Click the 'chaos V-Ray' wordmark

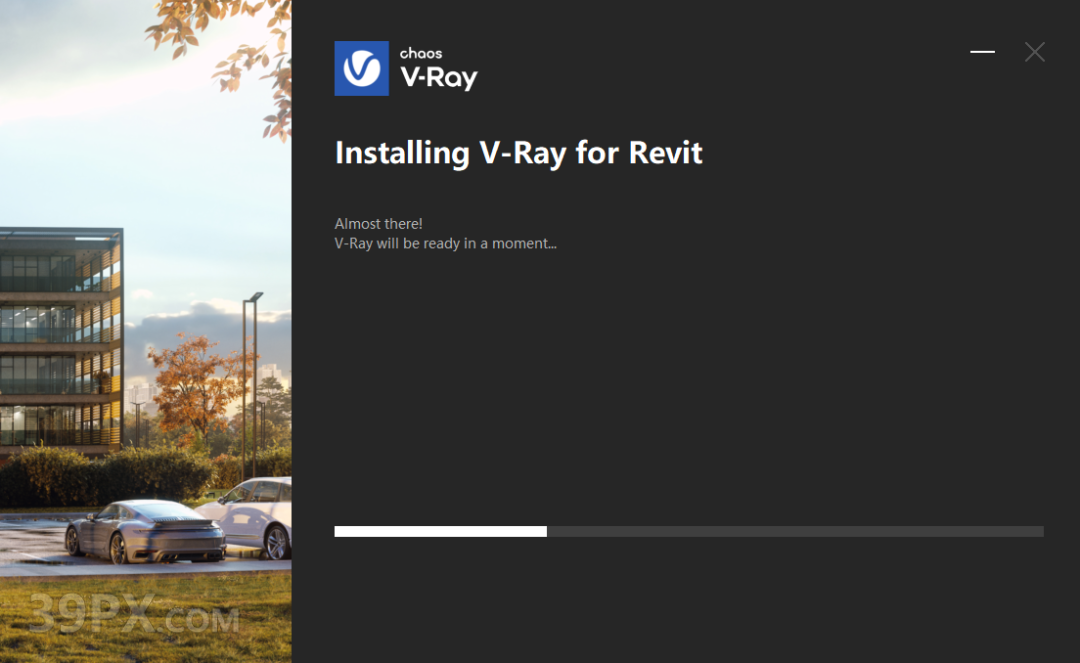coord(439,69)
